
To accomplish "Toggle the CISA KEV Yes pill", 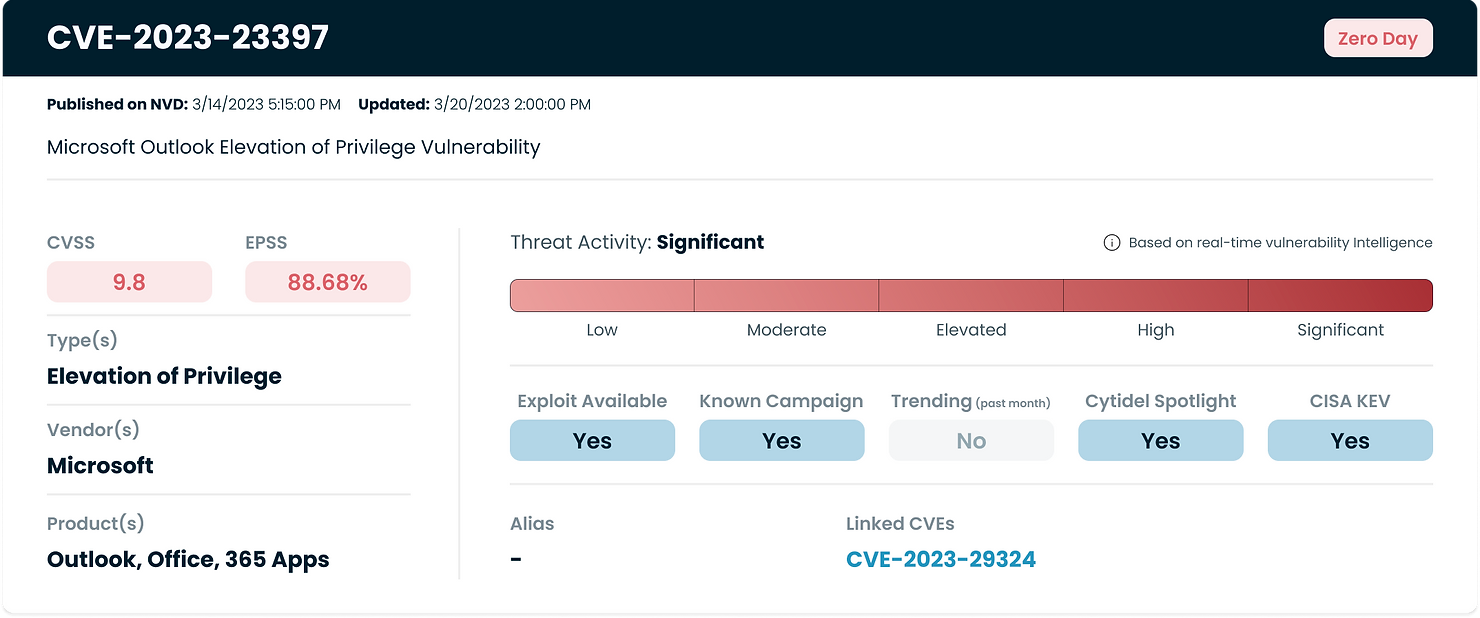I will coord(1350,440).
